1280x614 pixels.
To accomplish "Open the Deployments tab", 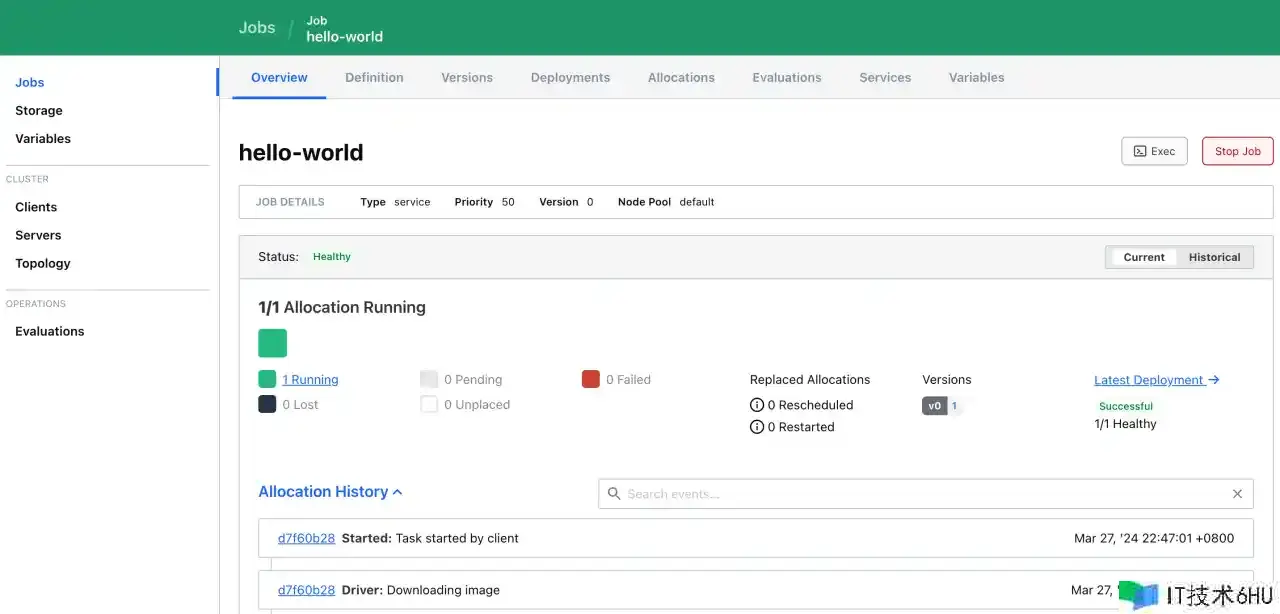I will click(570, 77).
